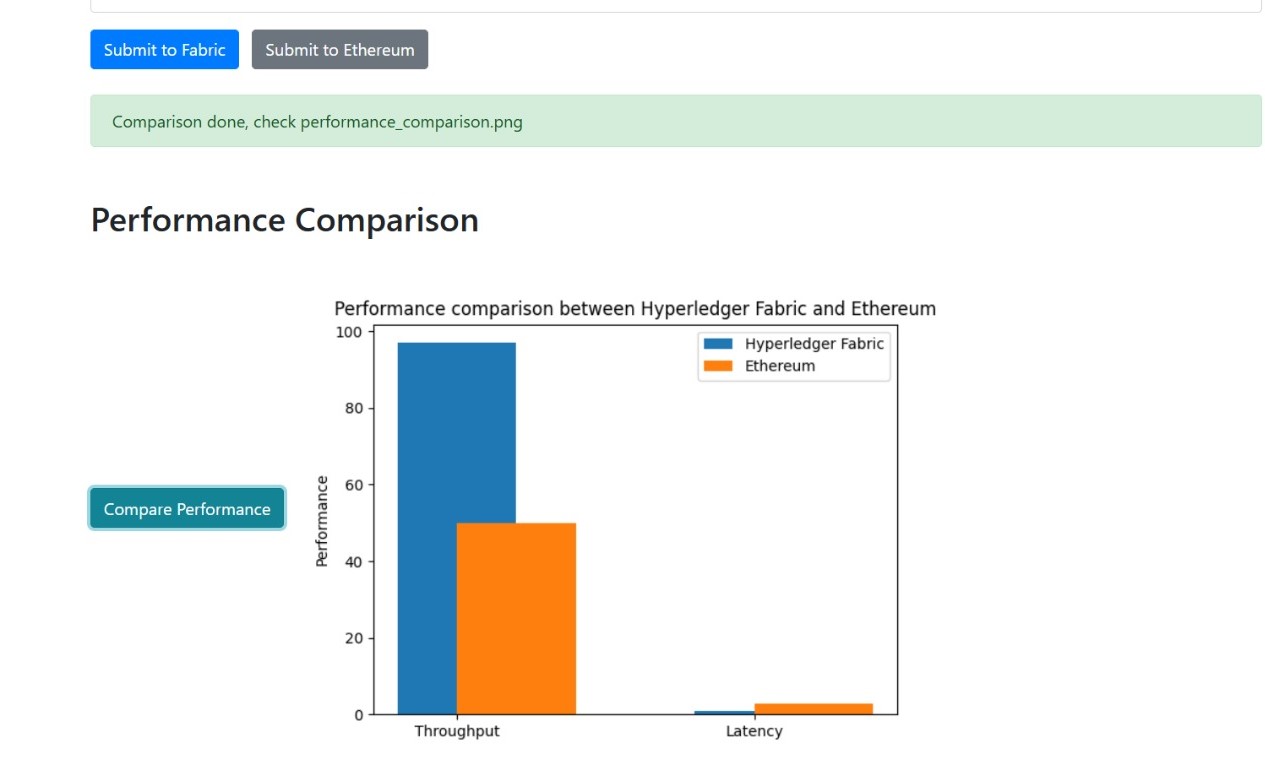Run Compare Performance
This screenshot has width=1265, height=765.
pos(187,509)
